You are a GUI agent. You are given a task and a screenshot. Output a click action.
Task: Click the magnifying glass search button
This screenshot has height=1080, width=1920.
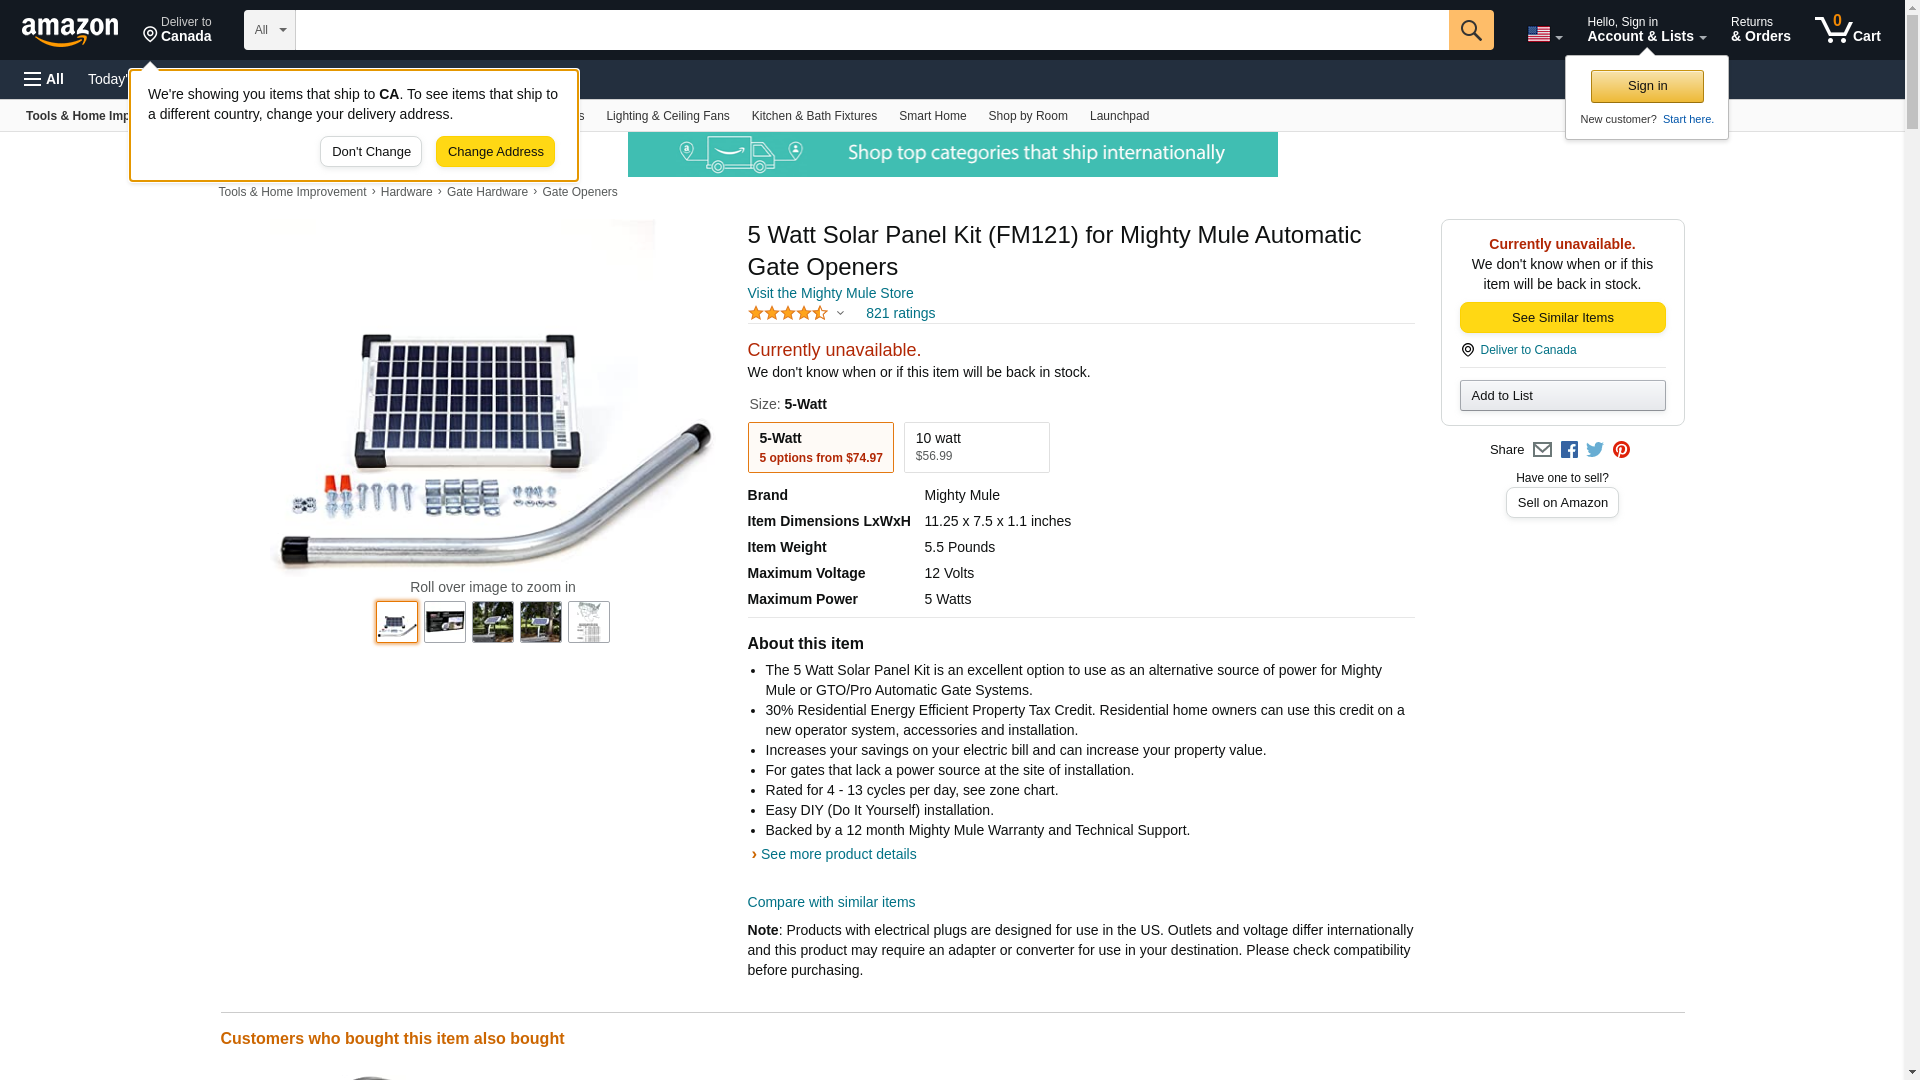click(x=1470, y=30)
